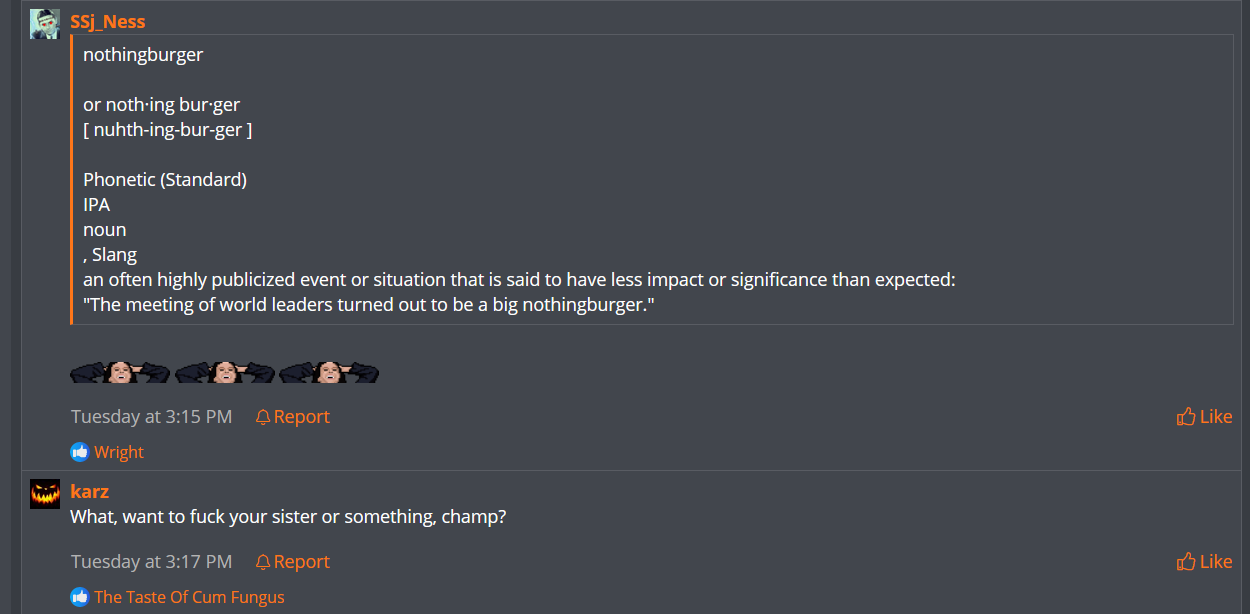Click the middle relaxing-man emoji
The width and height of the screenshot is (1250, 614).
point(225,372)
